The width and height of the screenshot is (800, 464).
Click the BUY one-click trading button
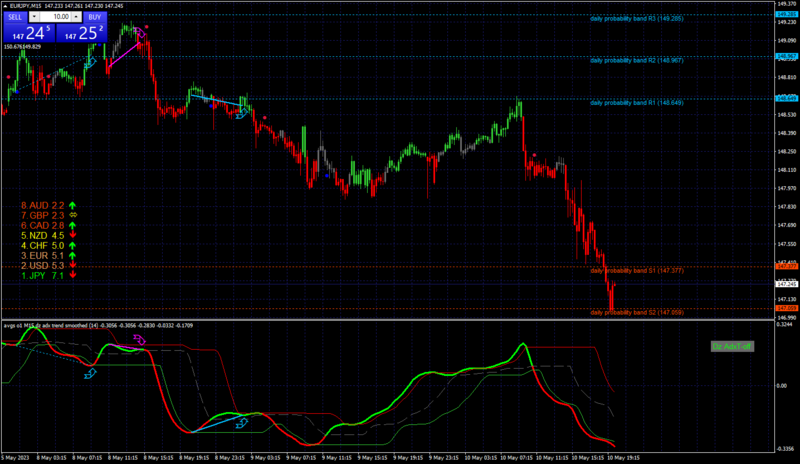click(94, 17)
